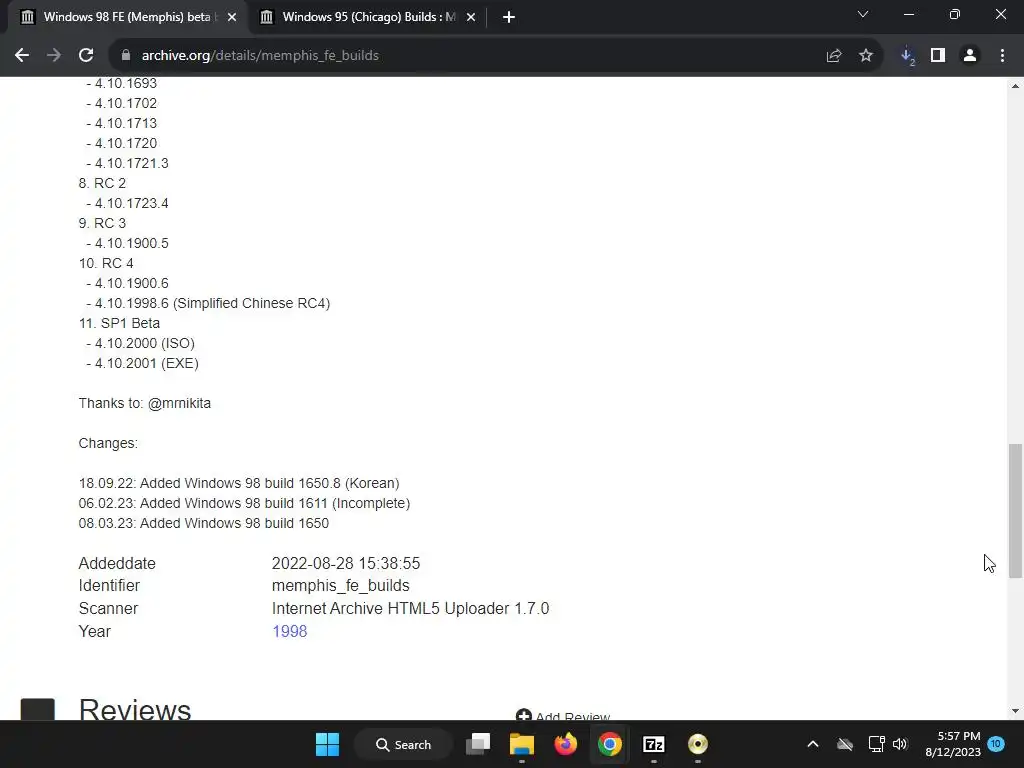
Task: Click the Reviews heading
Action: [x=135, y=709]
